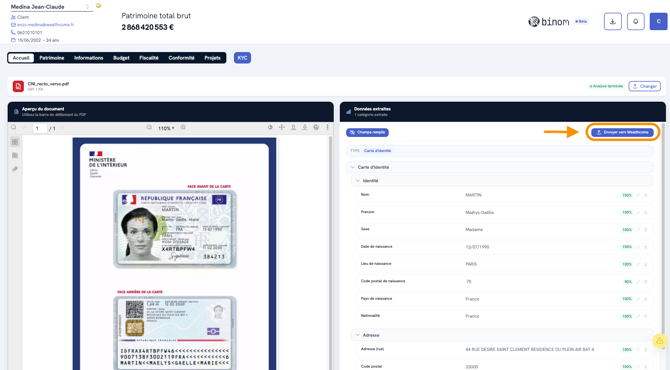Screen dimensions: 670x370
Task: Edit the Prénom field with pencil icon
Action: coord(638,212)
